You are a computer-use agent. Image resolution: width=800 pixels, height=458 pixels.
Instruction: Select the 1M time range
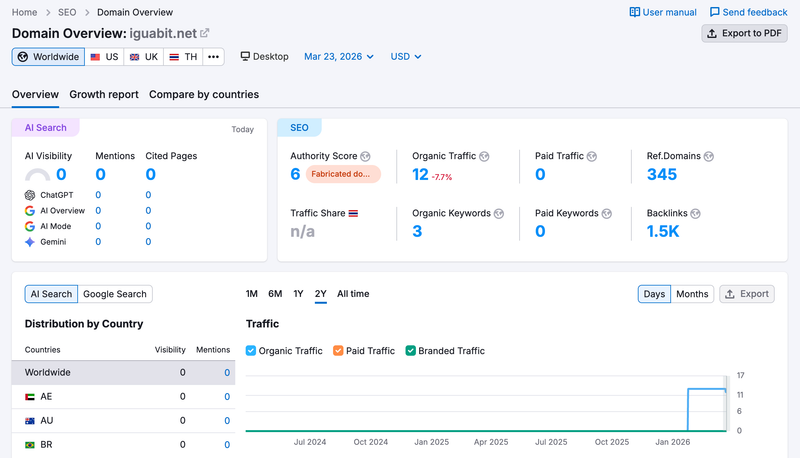click(252, 294)
